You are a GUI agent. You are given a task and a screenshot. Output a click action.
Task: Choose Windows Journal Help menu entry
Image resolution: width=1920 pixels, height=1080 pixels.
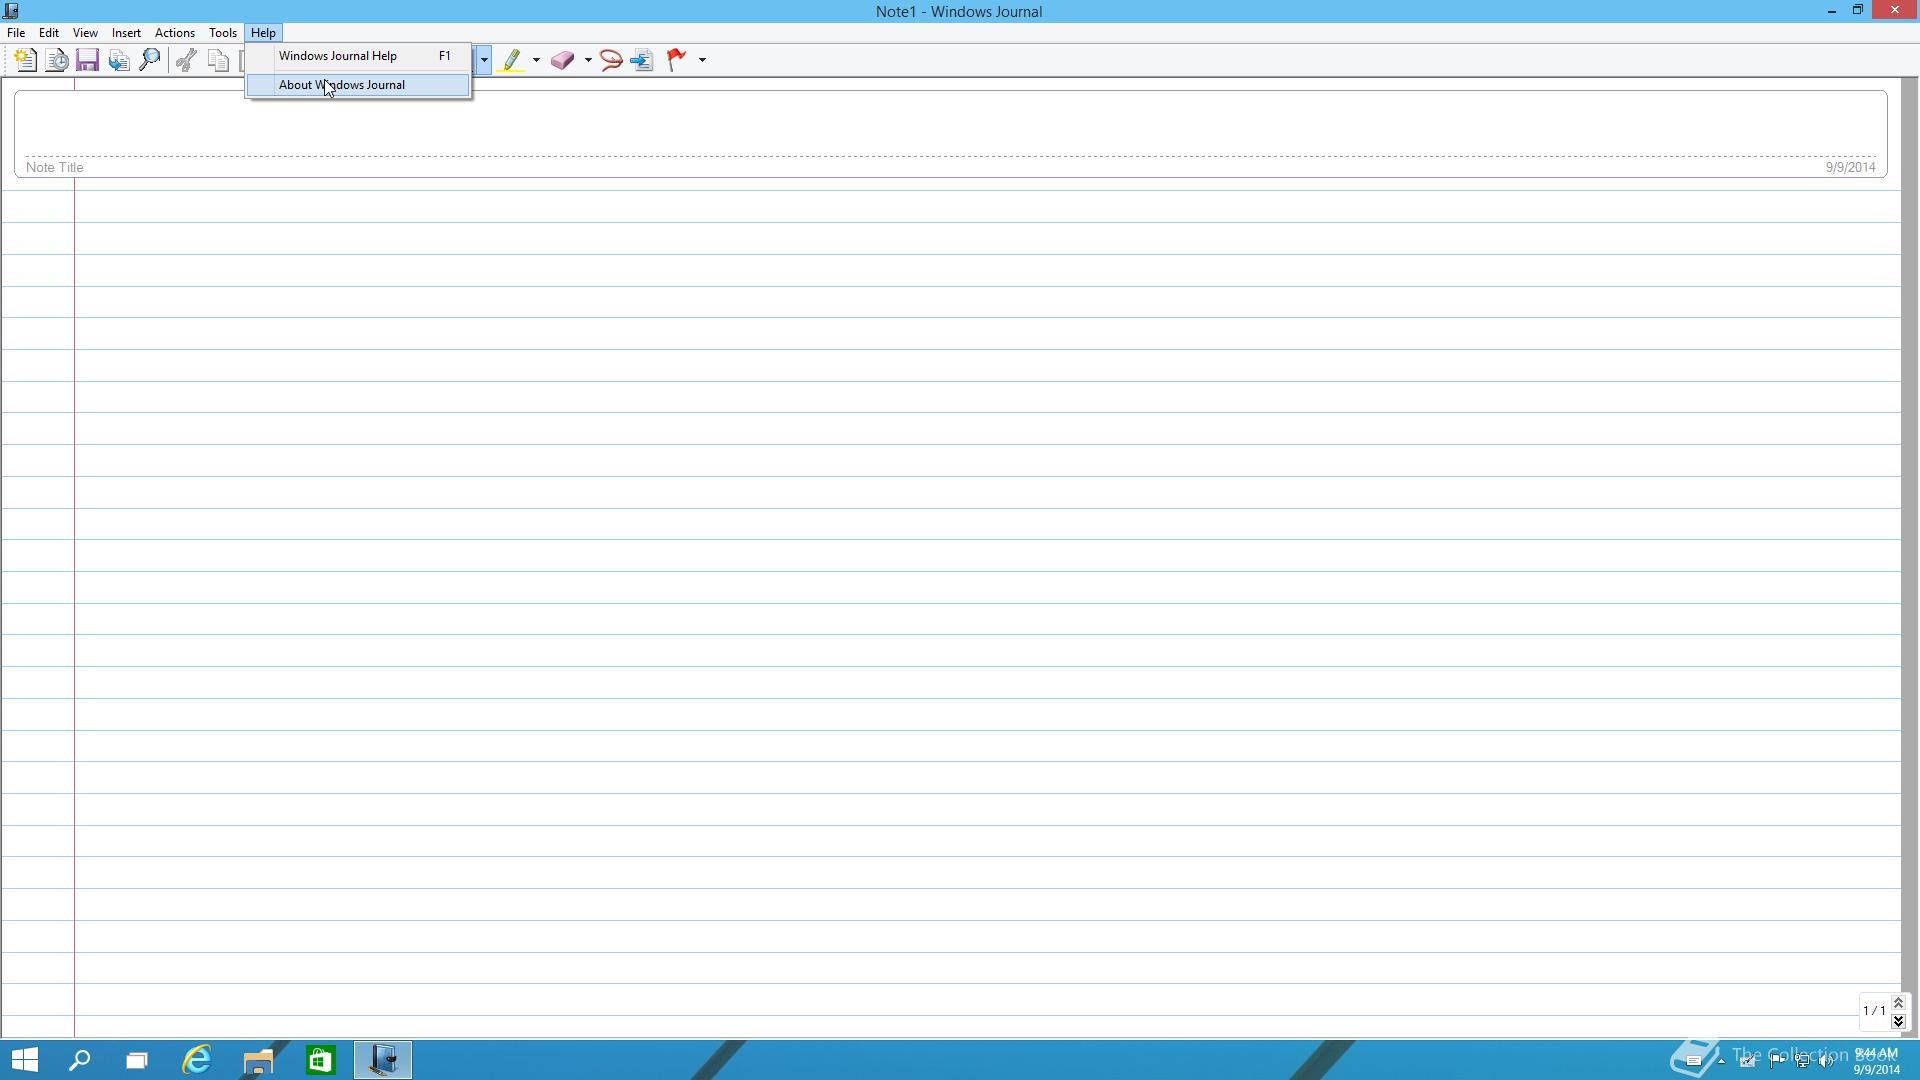(x=359, y=56)
